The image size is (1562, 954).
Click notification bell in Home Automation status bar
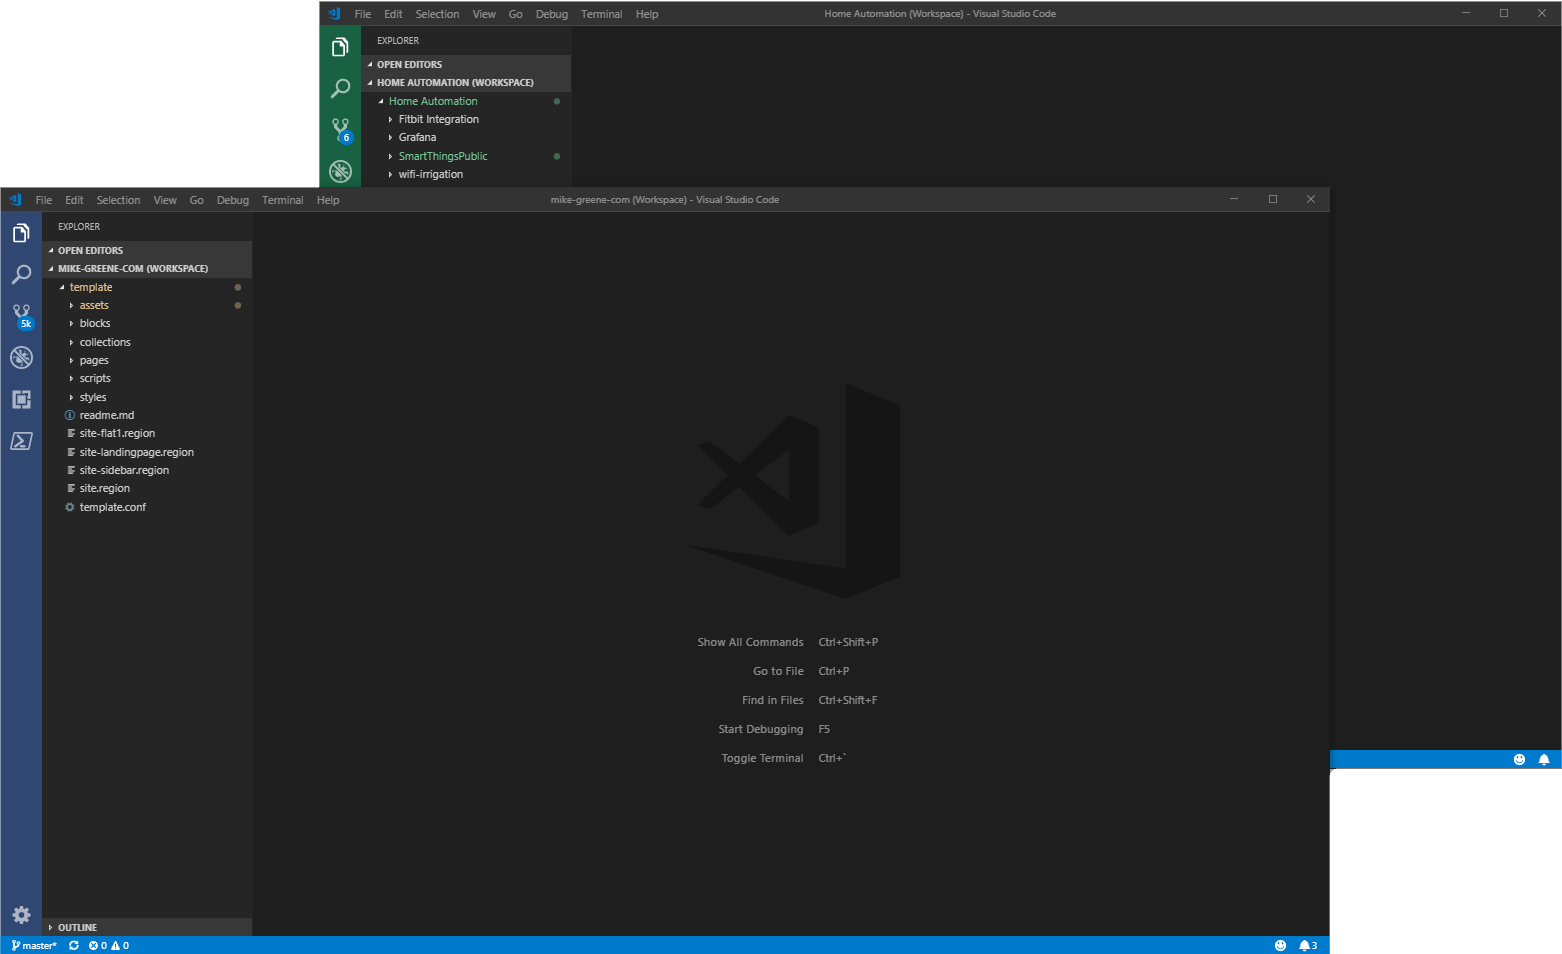(x=1544, y=759)
